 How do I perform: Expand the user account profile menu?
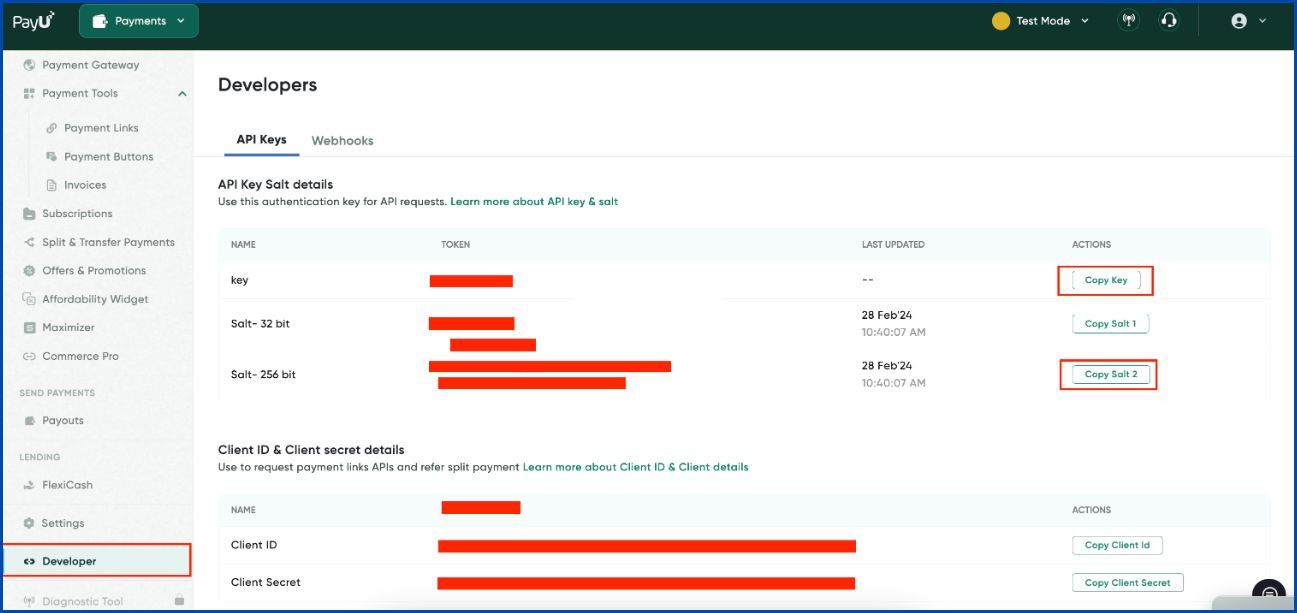pos(1242,21)
